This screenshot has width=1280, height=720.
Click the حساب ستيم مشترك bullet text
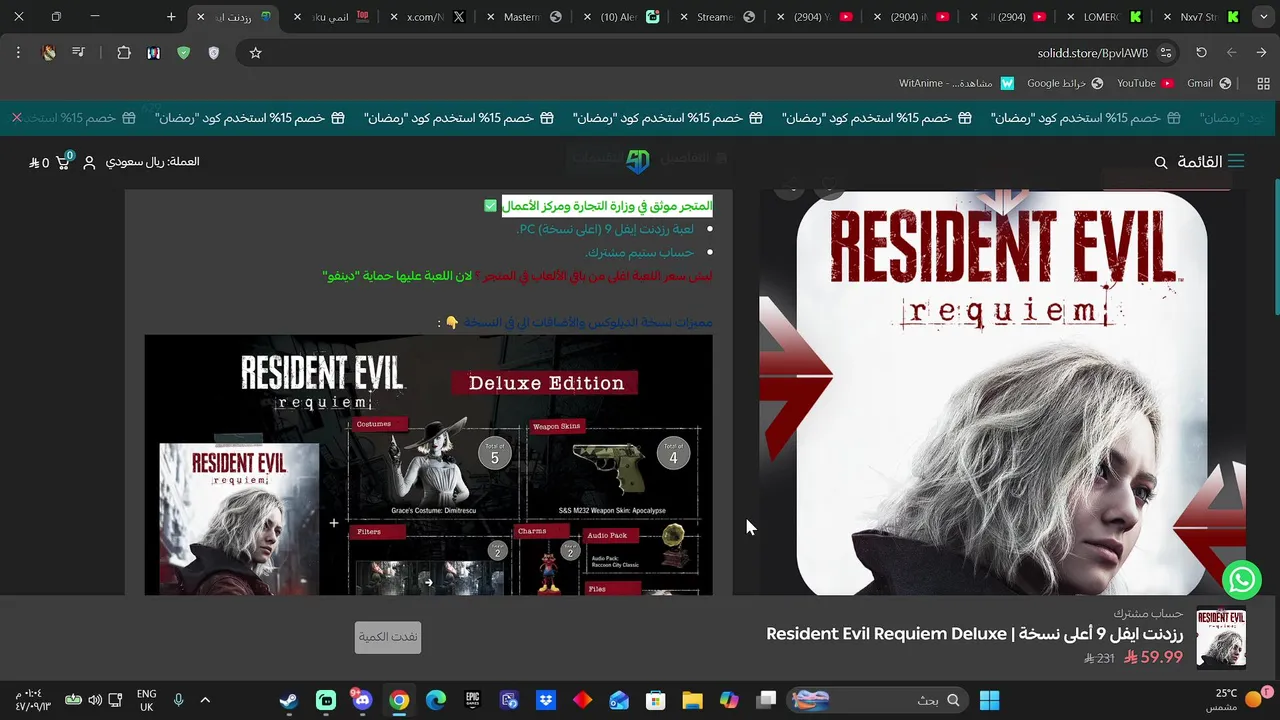pyautogui.click(x=640, y=253)
